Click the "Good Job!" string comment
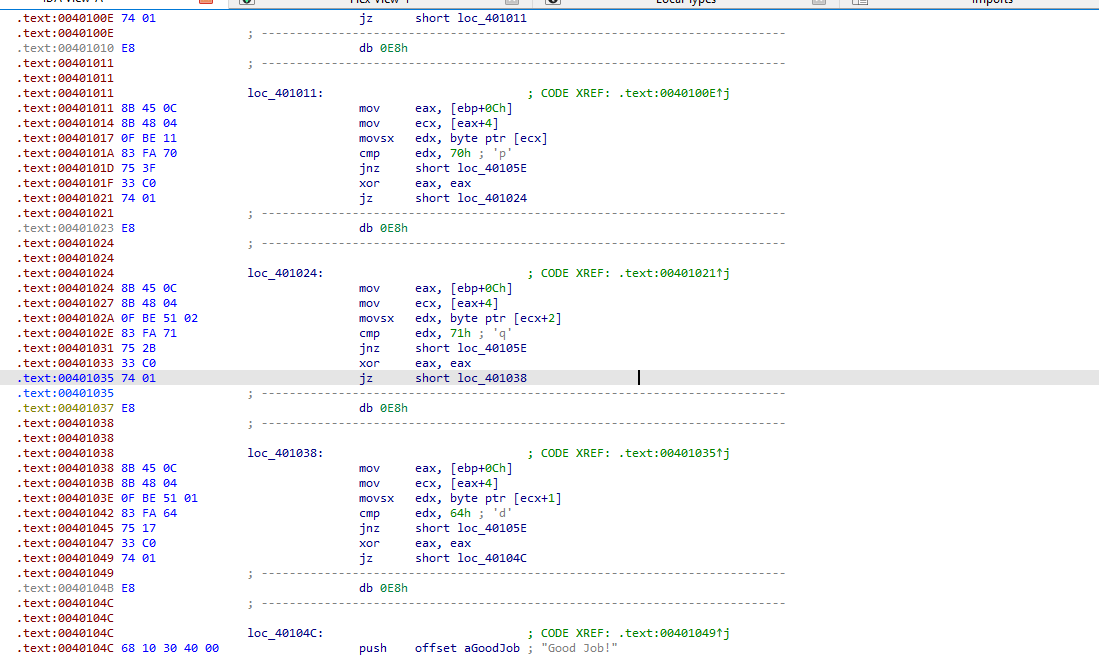 [x=579, y=648]
